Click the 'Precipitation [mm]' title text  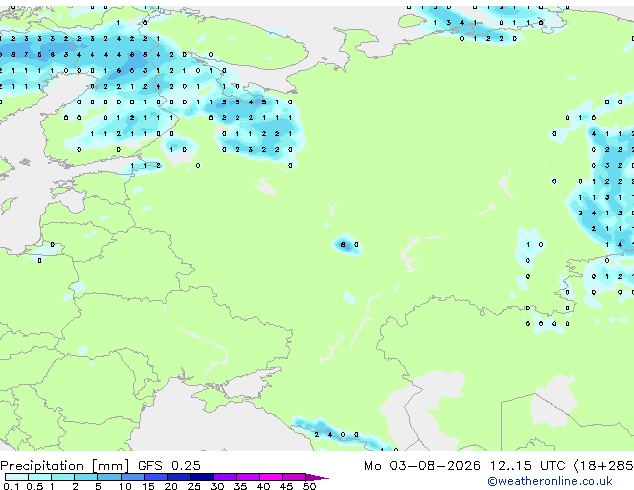click(x=64, y=466)
